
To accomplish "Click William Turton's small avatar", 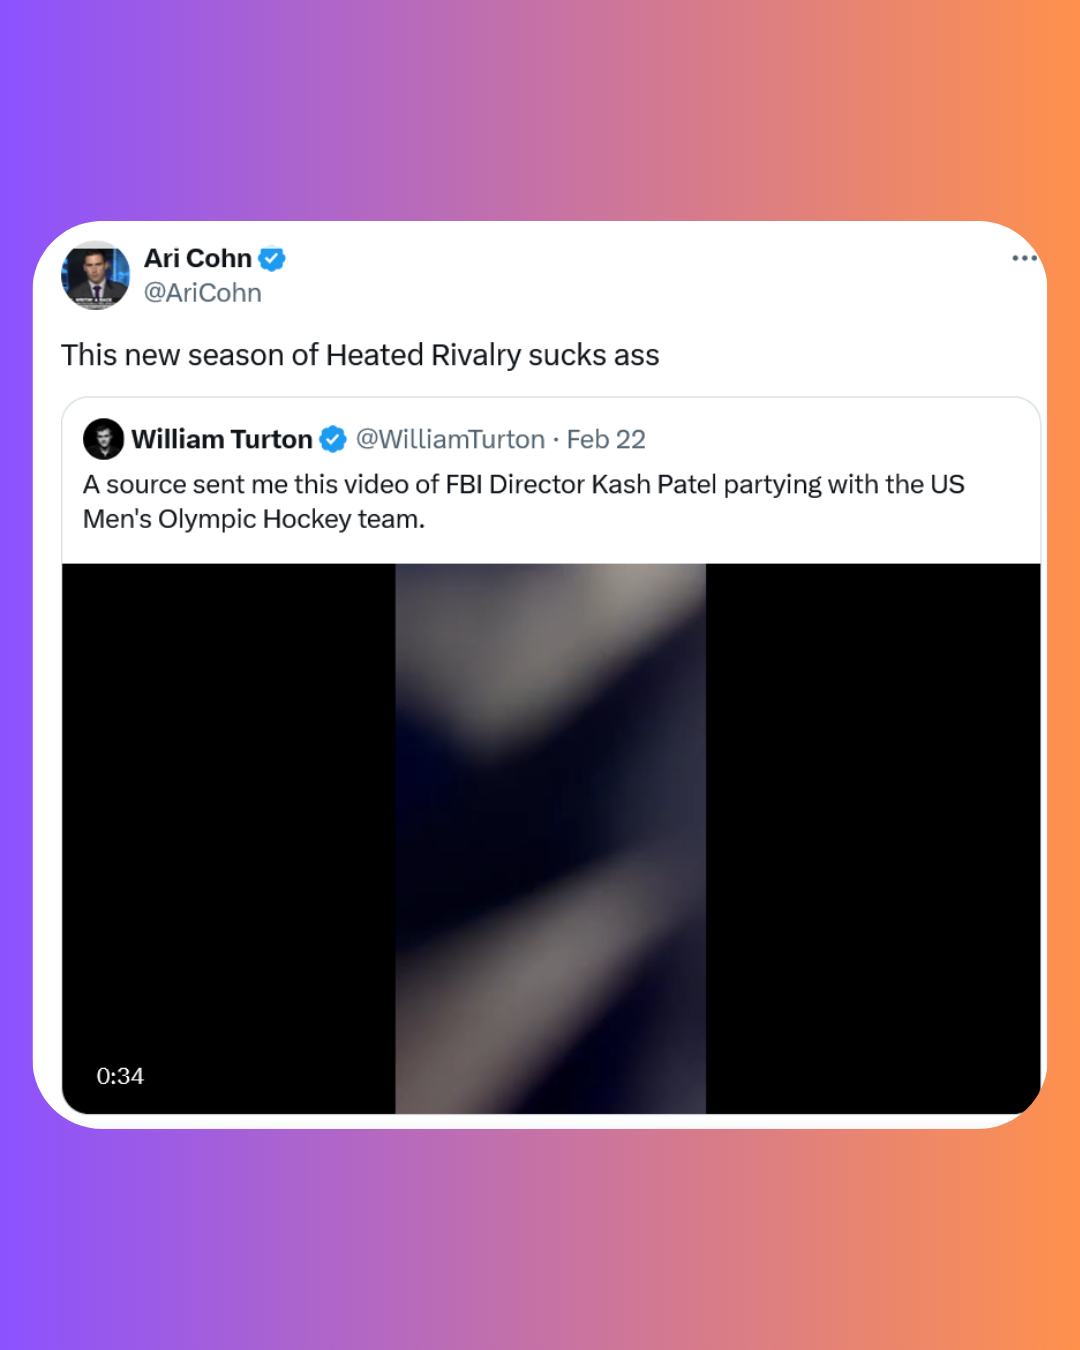I will [103, 439].
